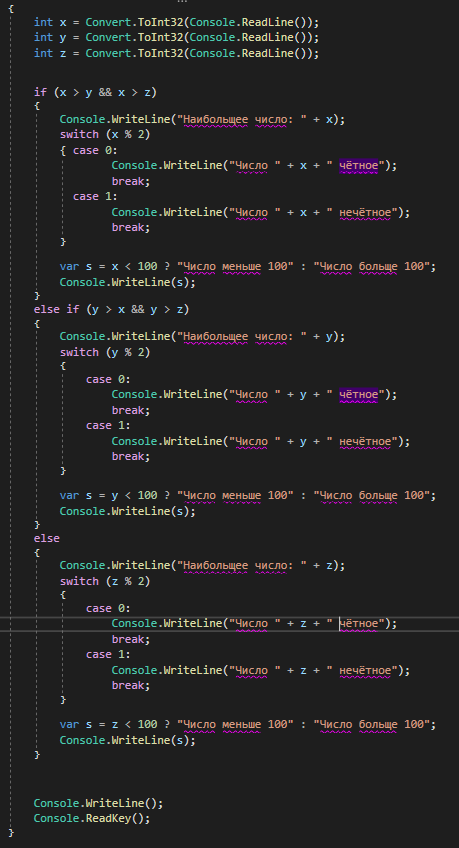Click 'case 0:' beside brace under switch (x % 2)
This screenshot has width=459, height=848.
tap(95, 150)
